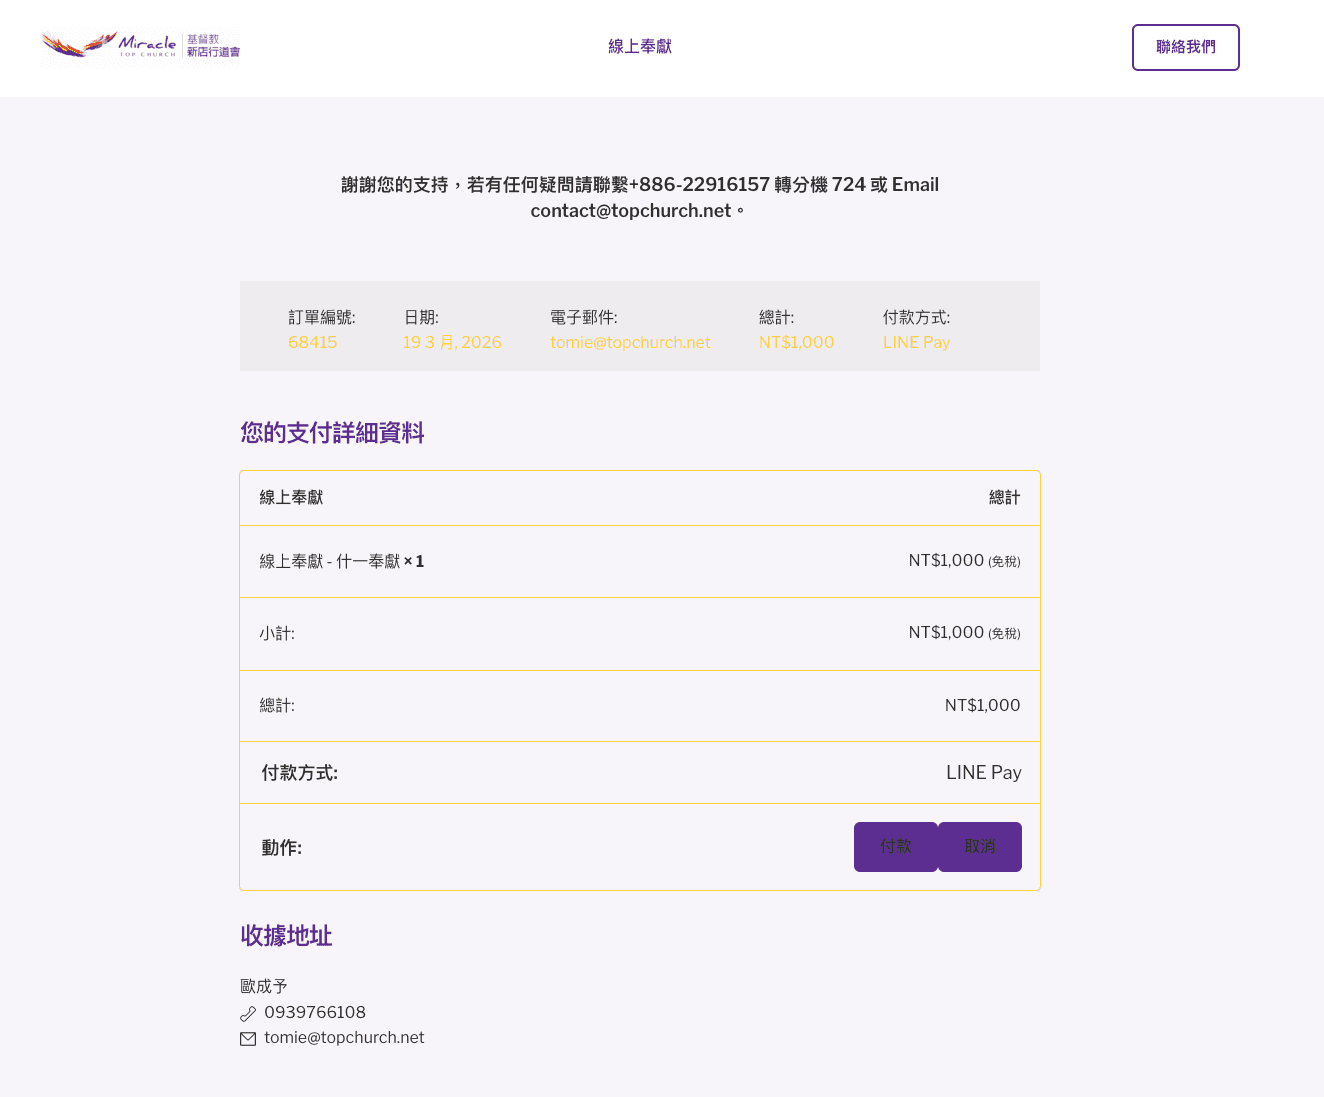1324x1097 pixels.
Task: Click the 線上奉獻 - 什一奉獻 item name
Action: pos(330,562)
